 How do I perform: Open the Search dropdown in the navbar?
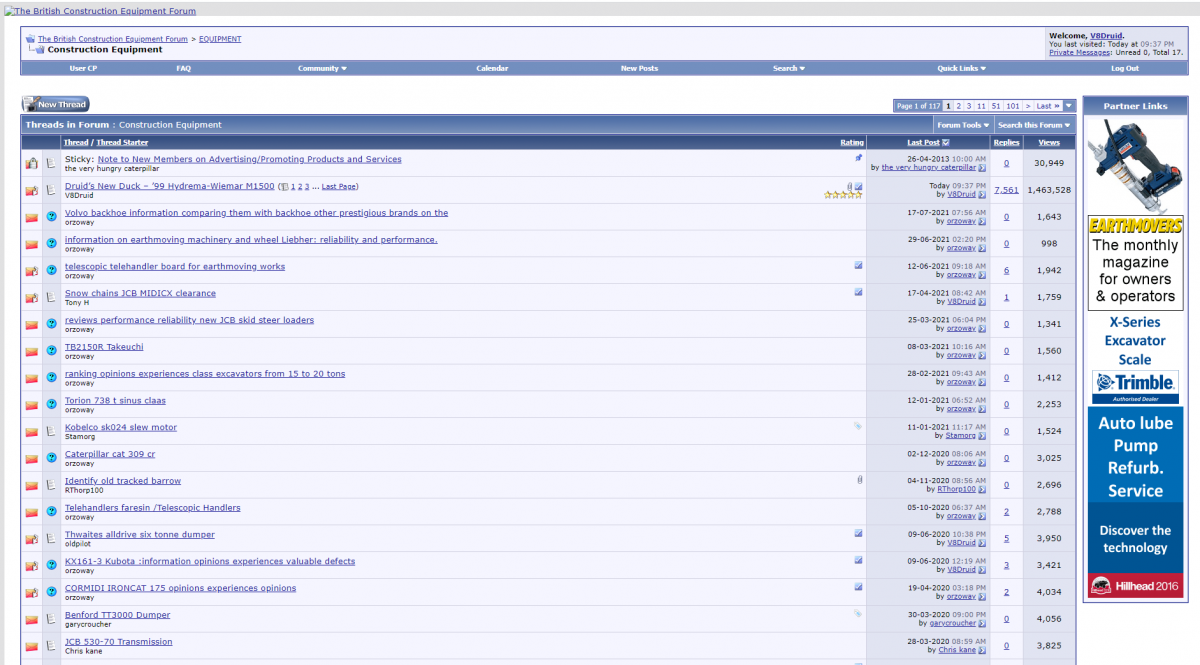[789, 68]
